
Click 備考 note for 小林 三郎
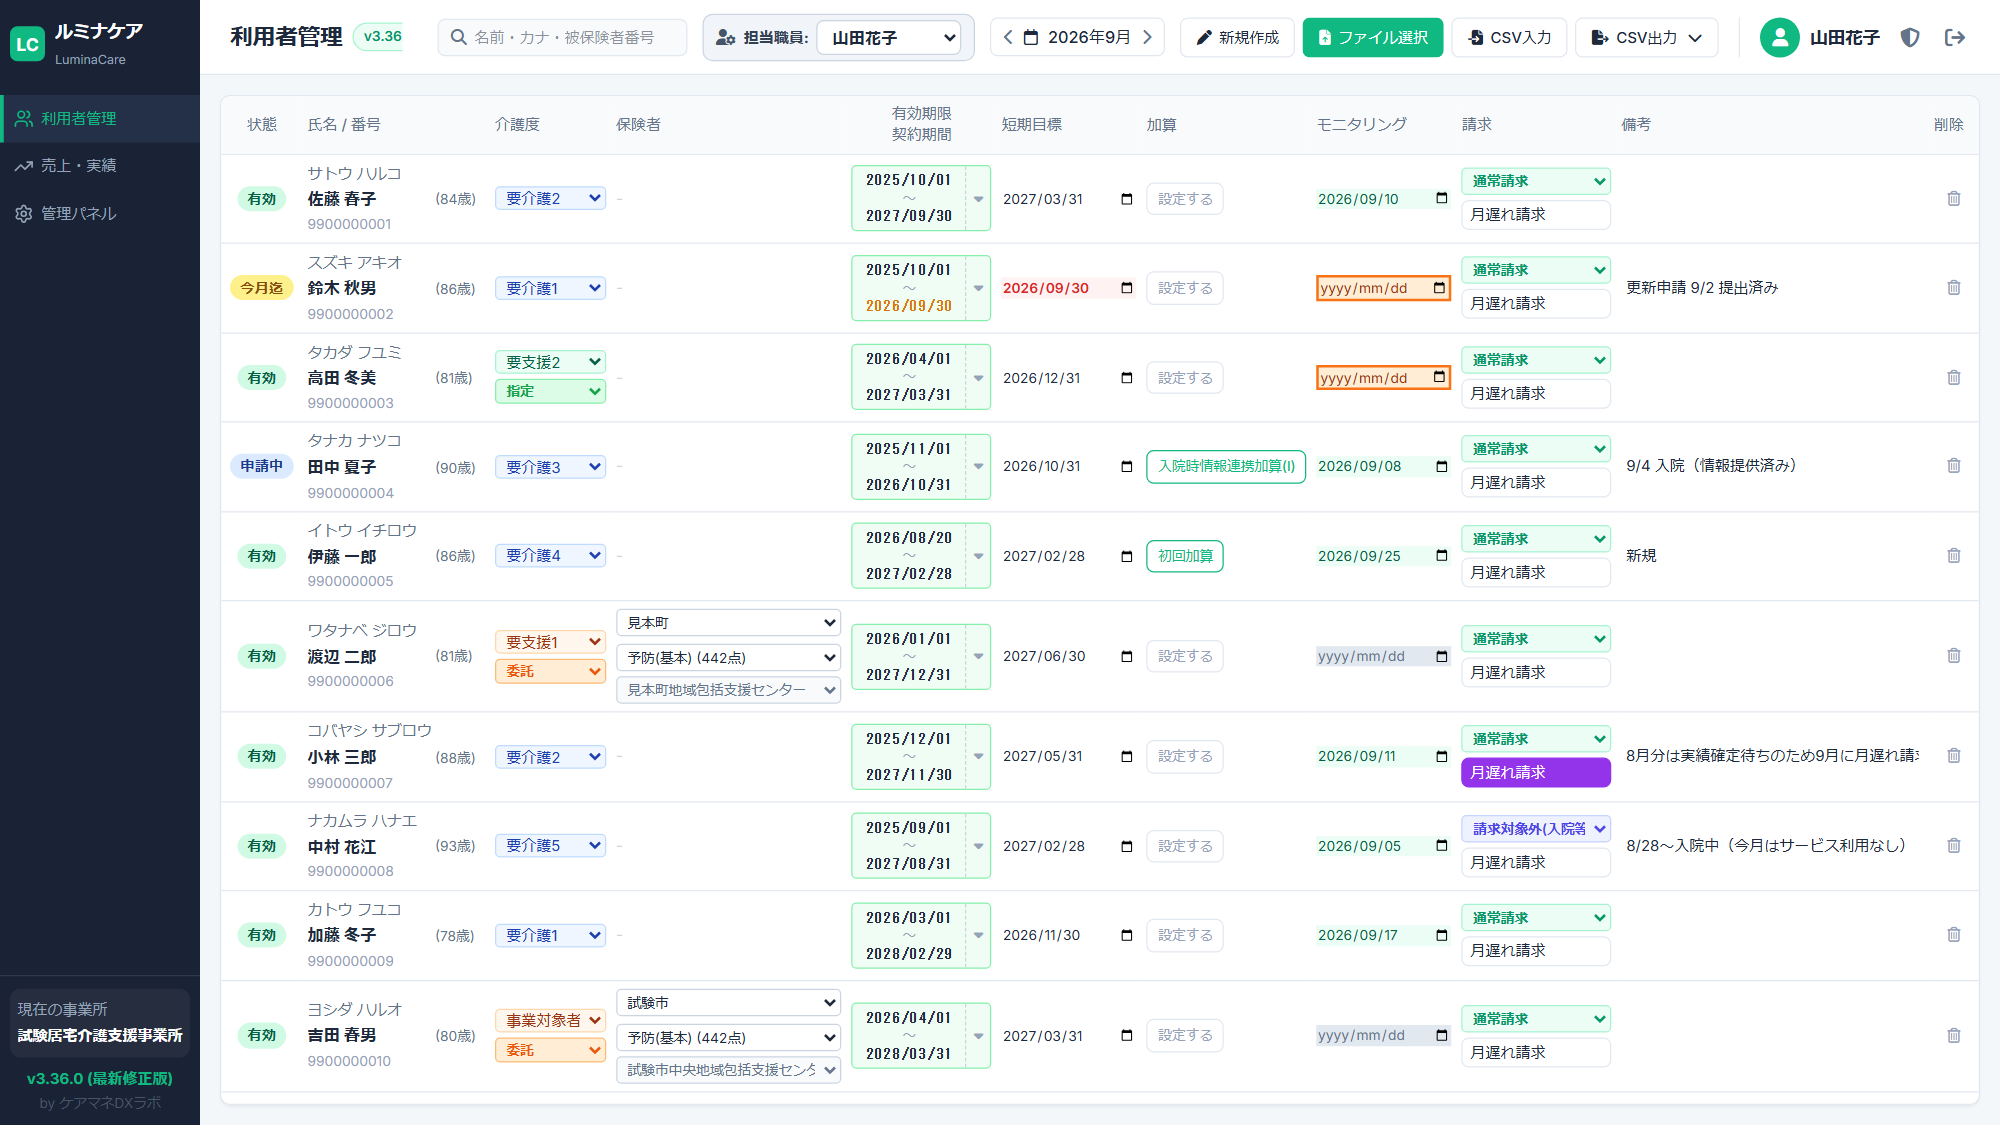(x=1771, y=756)
